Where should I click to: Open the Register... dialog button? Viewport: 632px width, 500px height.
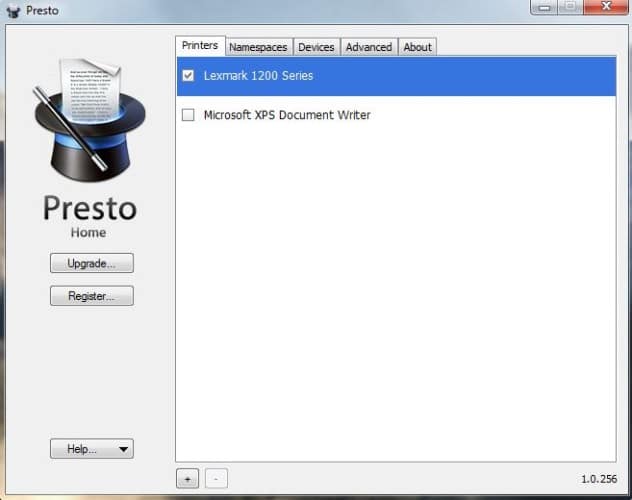pos(92,296)
